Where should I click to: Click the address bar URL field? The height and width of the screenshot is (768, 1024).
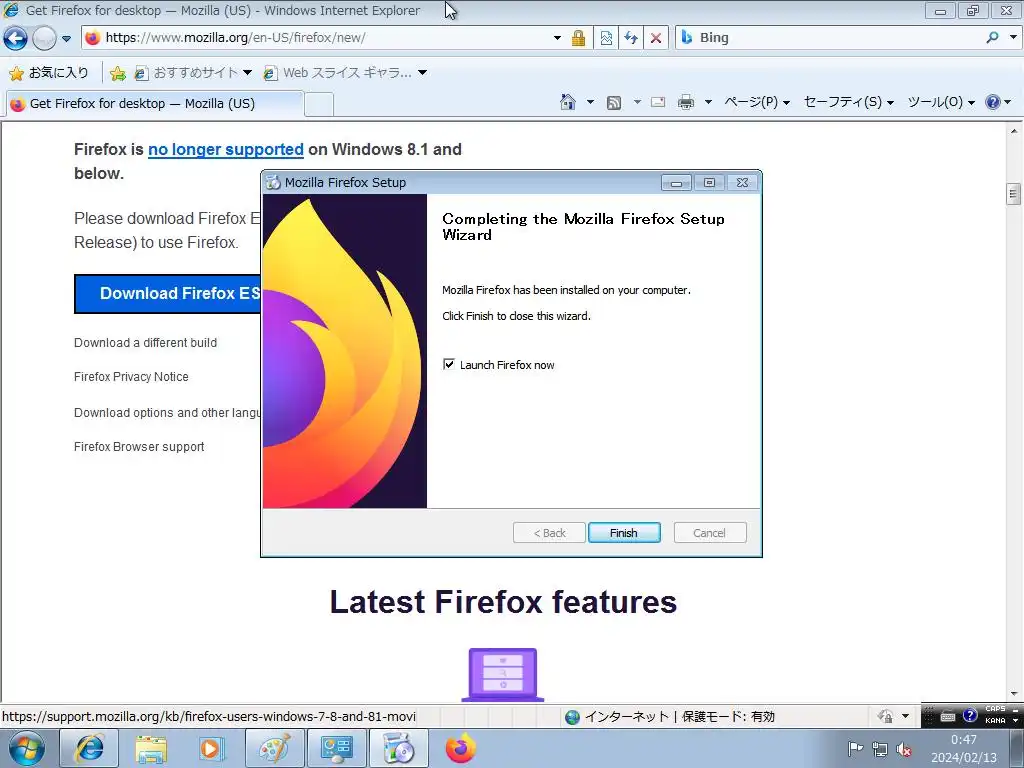(x=327, y=38)
